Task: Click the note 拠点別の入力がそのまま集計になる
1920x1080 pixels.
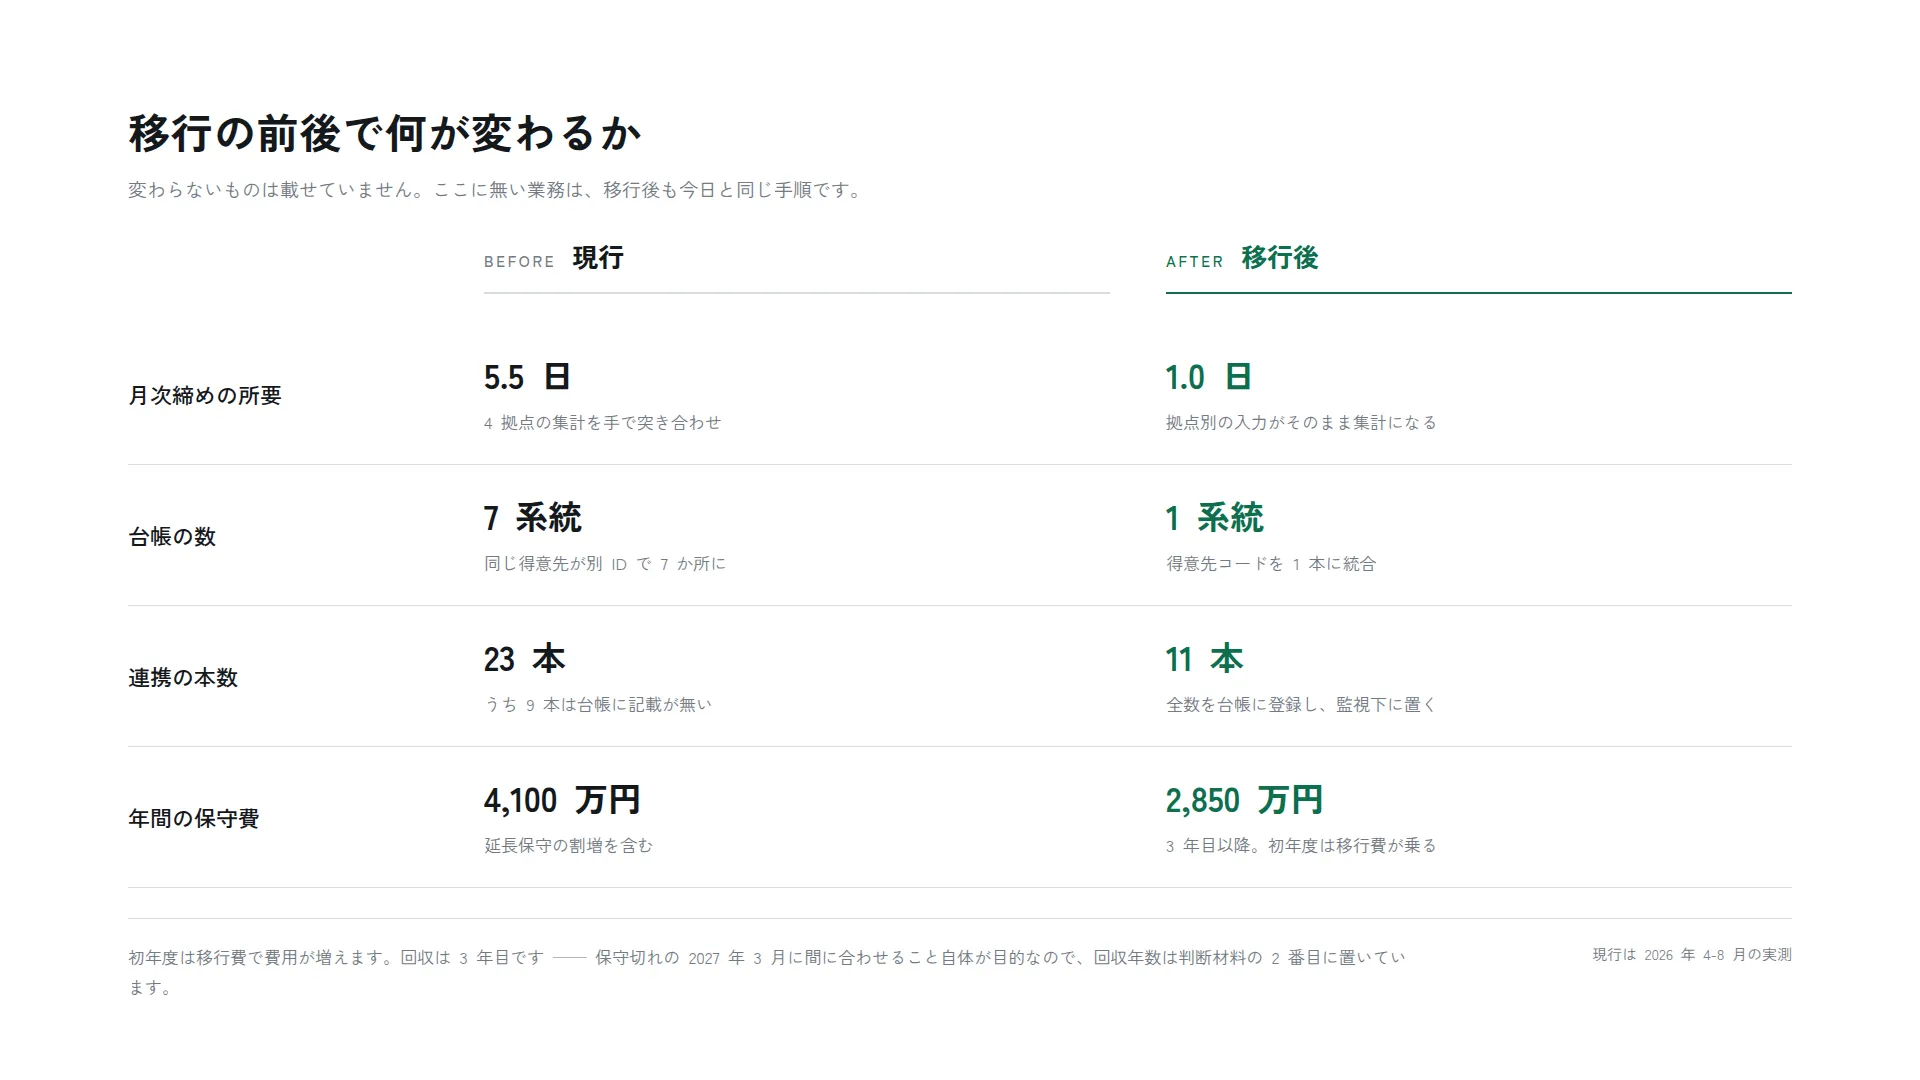Action: click(1302, 423)
